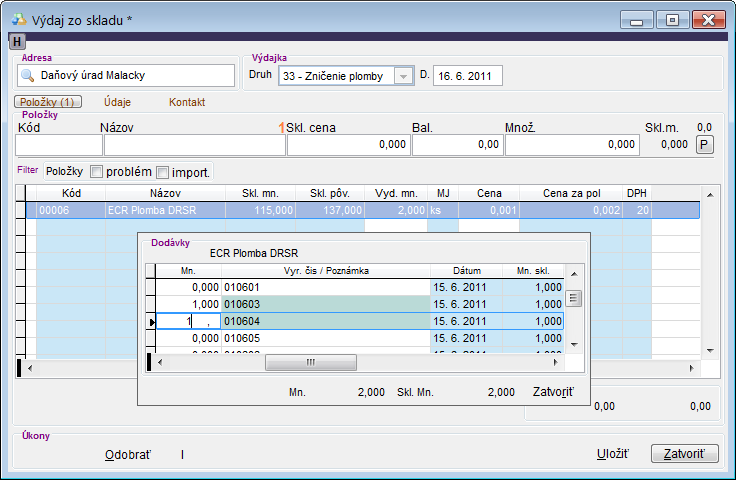This screenshot has height=482, width=736.
Task: Click the Odobrať action link
Action: tap(127, 455)
